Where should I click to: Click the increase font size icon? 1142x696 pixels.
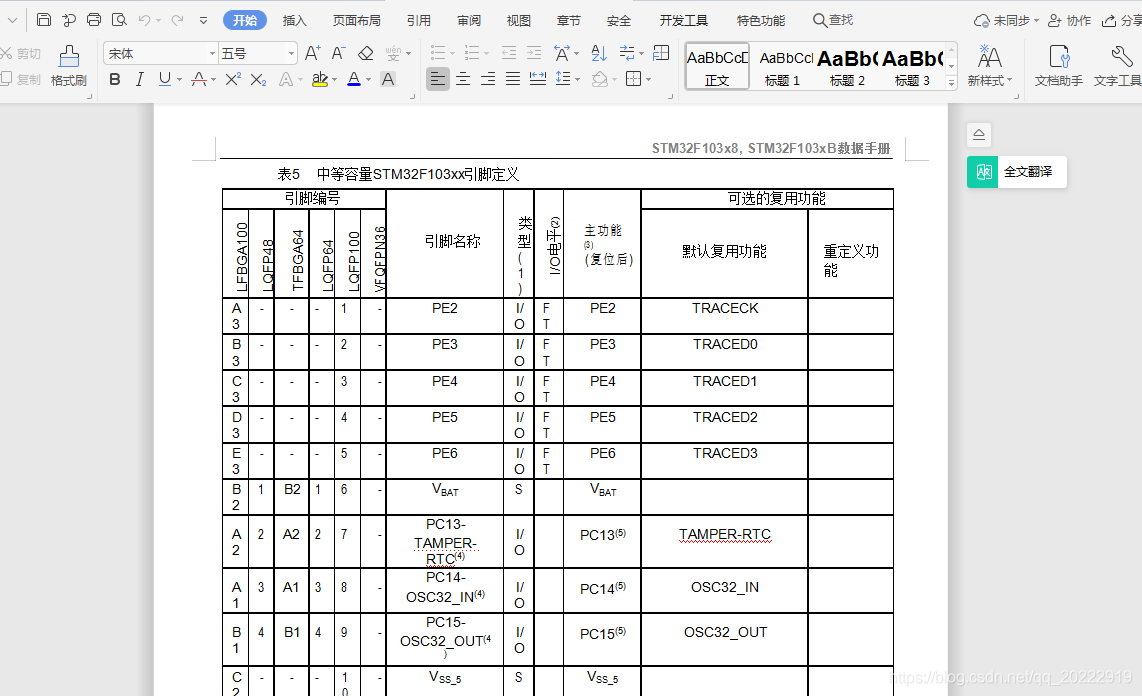[312, 54]
